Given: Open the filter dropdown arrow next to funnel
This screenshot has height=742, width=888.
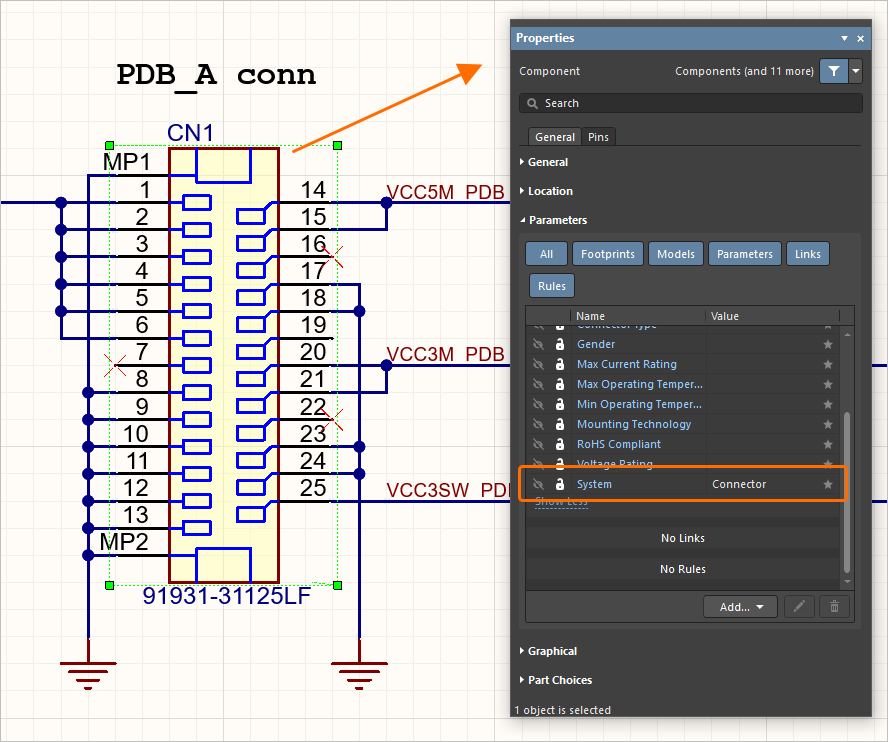Looking at the screenshot, I should point(856,71).
